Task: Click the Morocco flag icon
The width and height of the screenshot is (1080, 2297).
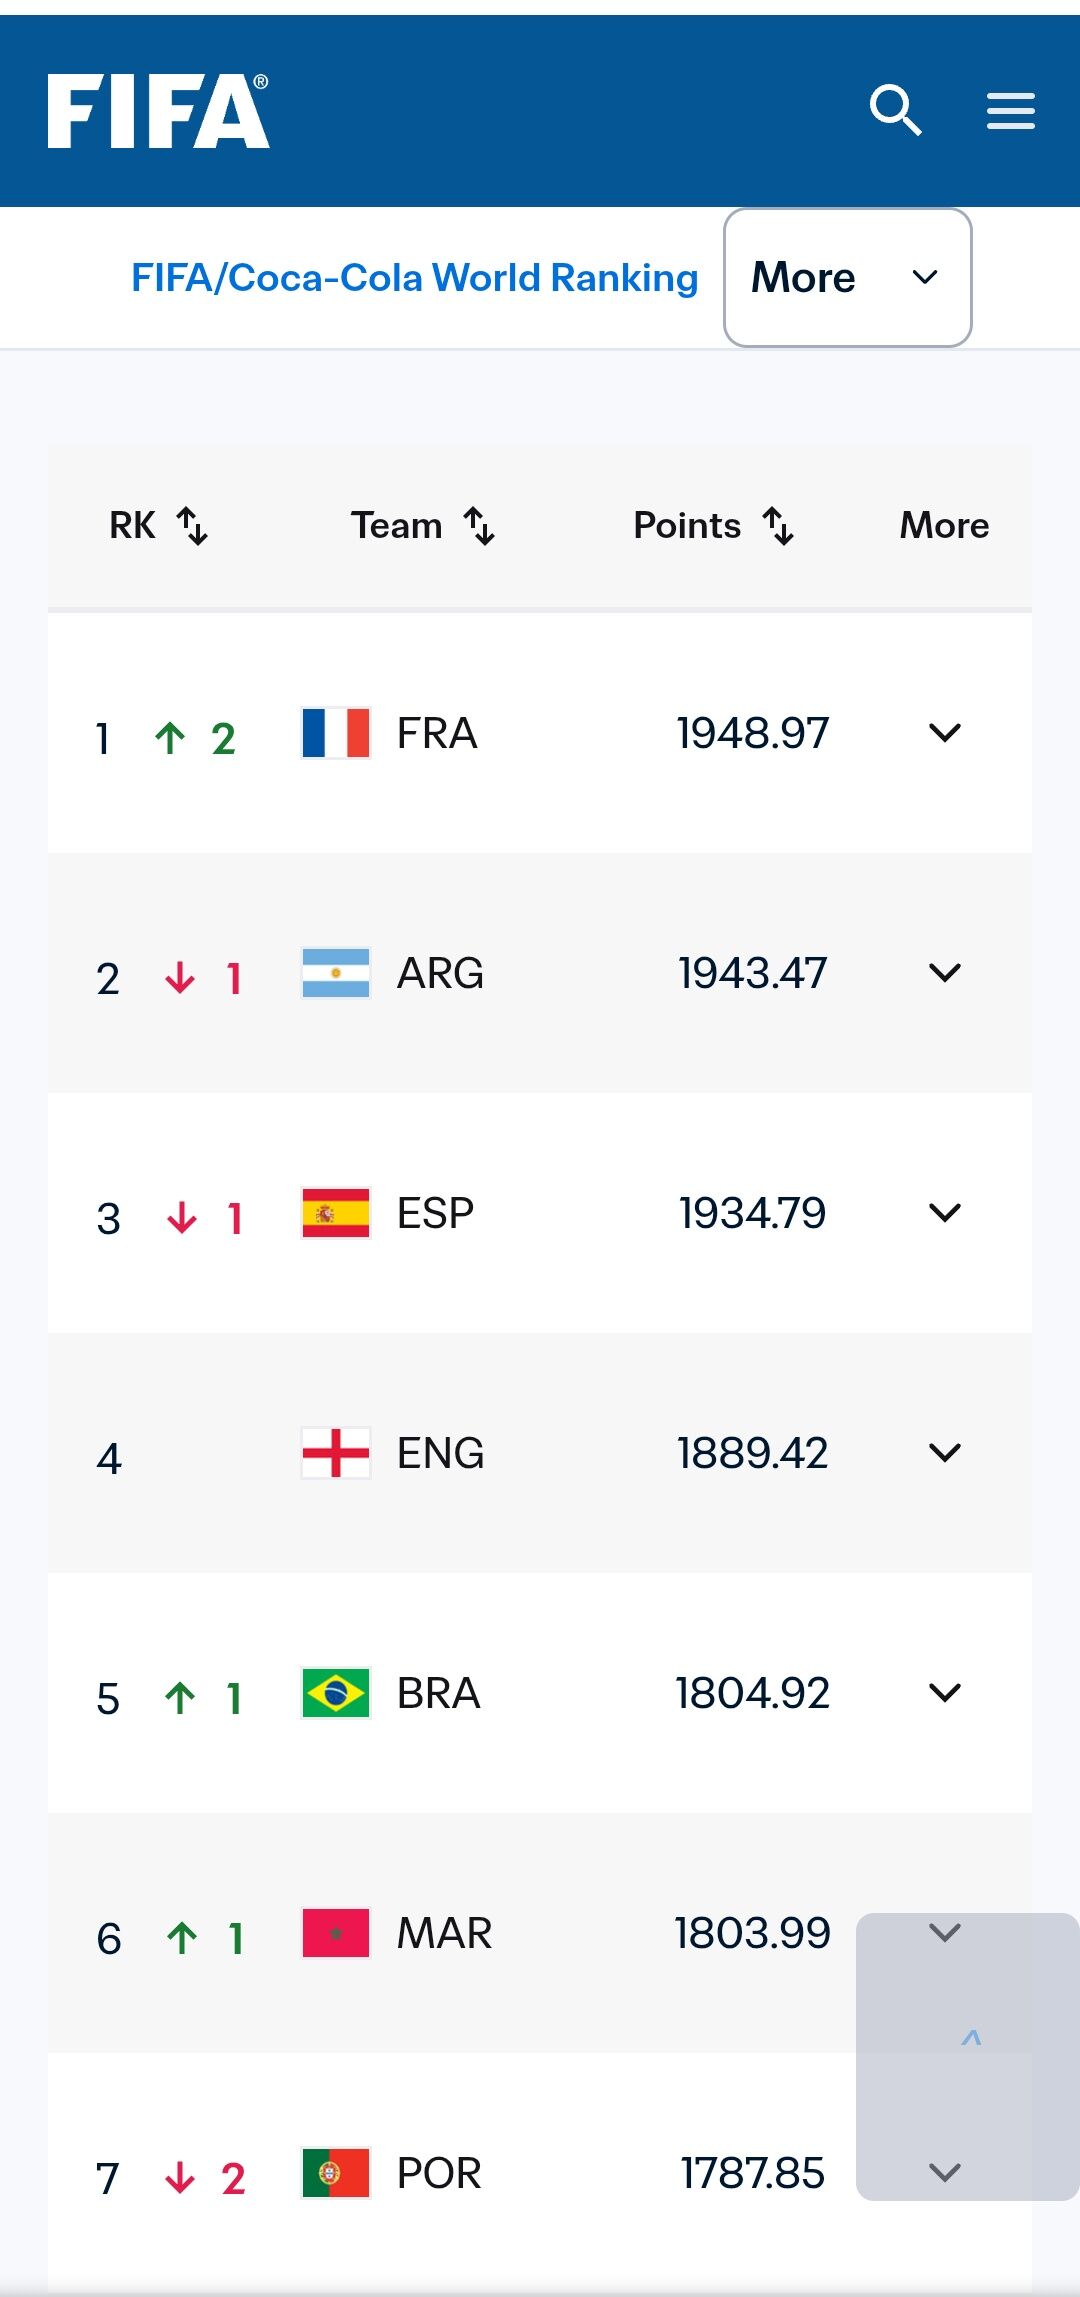Action: click(x=336, y=1933)
